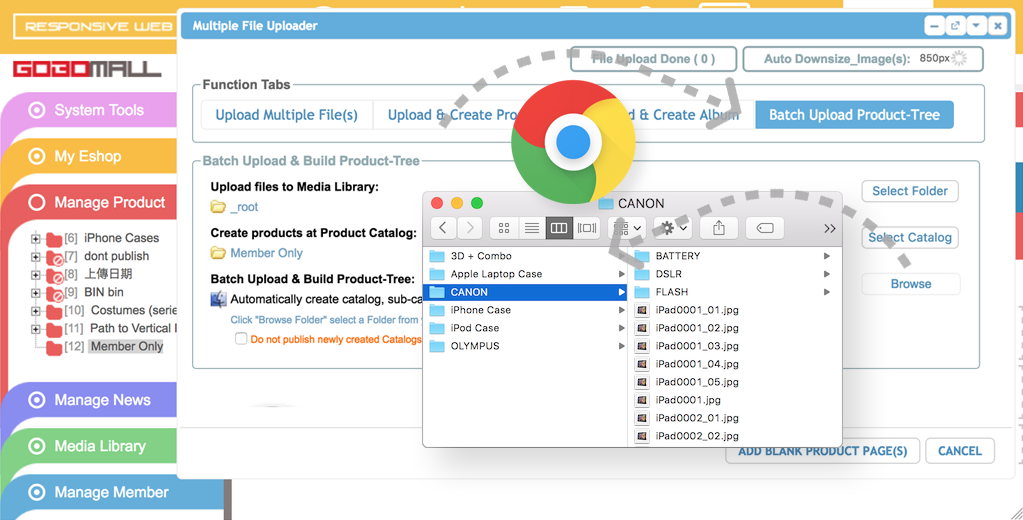Open My Eshop sidebar section
1023x520 pixels.
[89, 157]
